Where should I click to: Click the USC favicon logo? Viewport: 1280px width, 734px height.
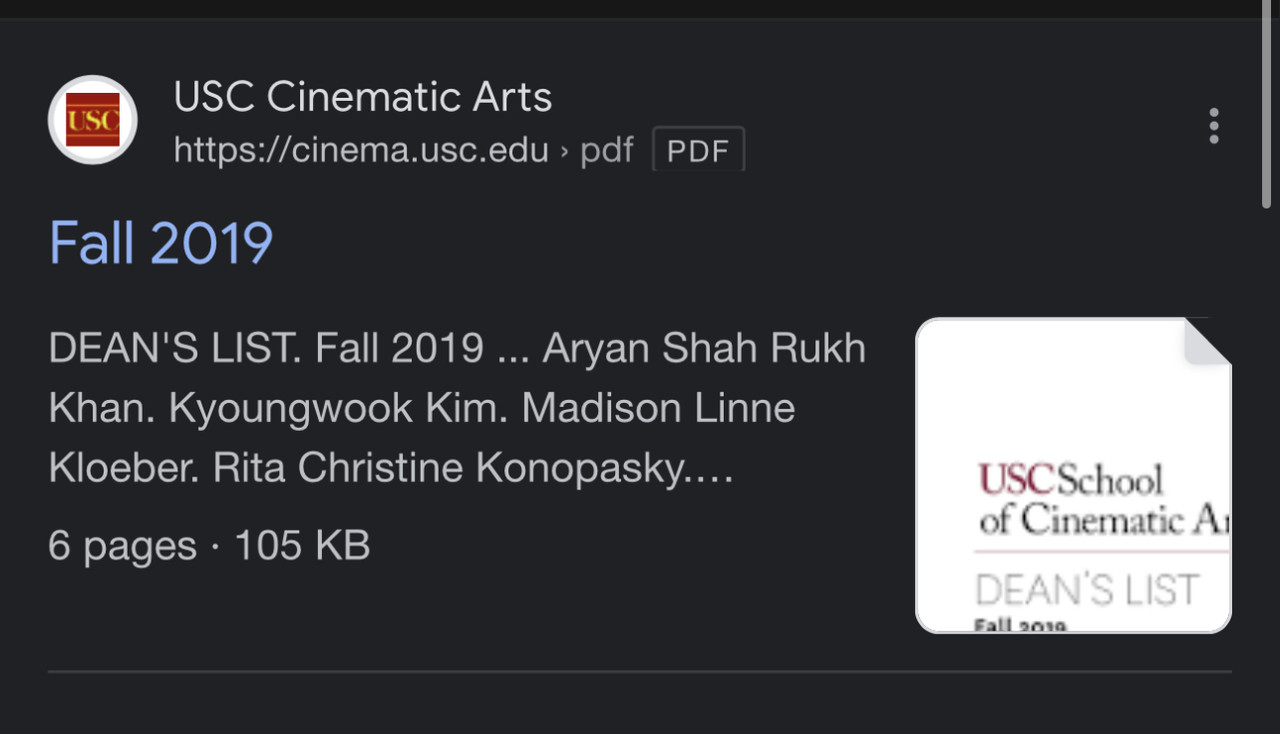93,120
